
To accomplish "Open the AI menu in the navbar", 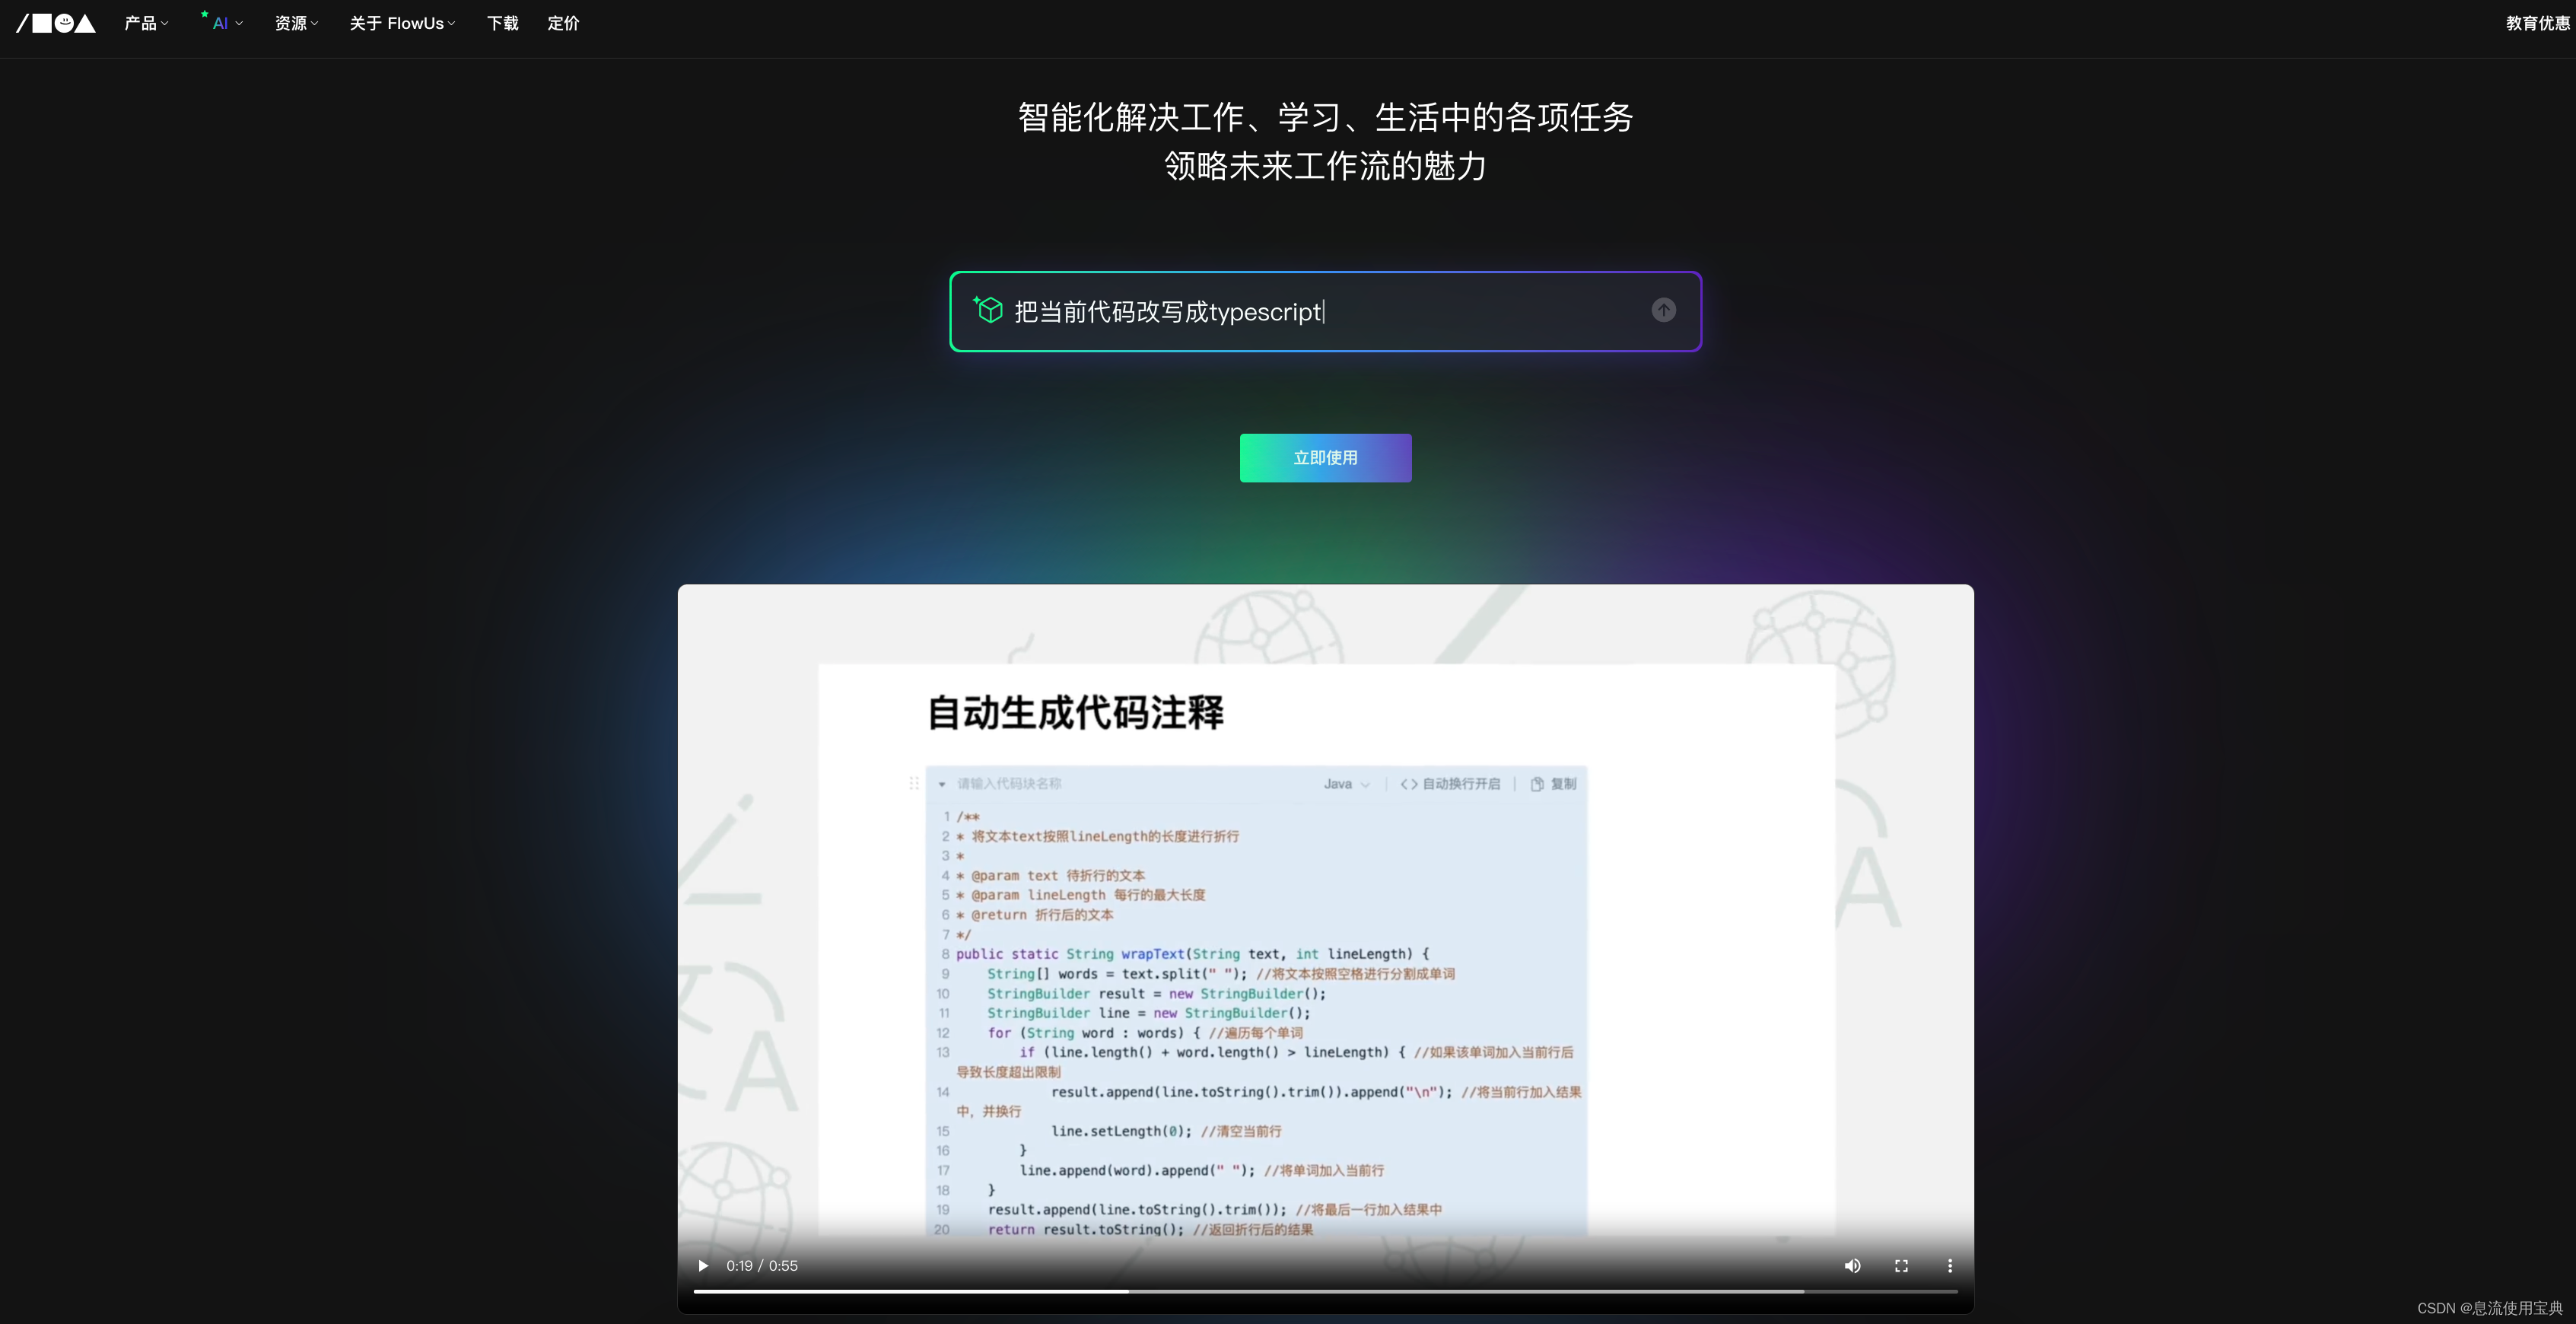I will point(222,22).
